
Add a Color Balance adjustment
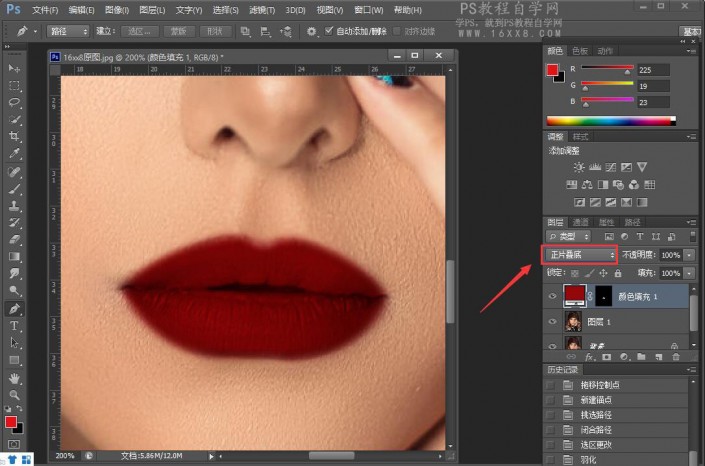pos(587,184)
